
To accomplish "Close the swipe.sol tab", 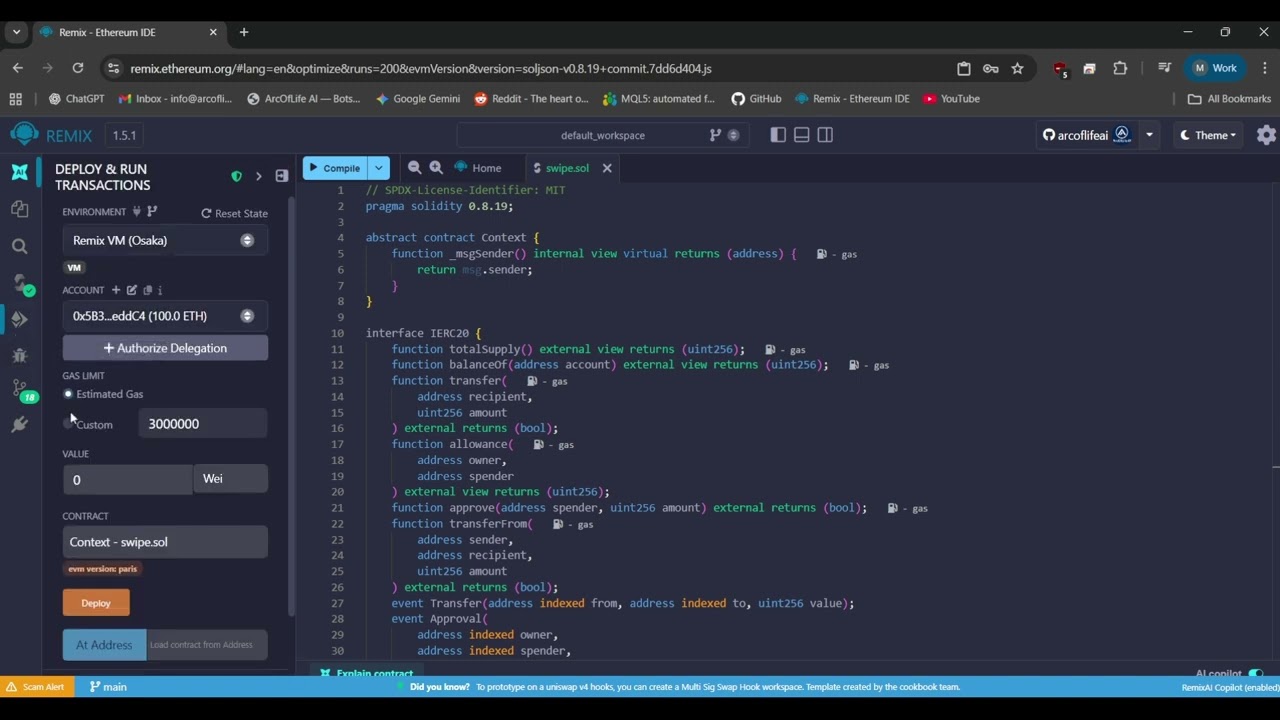I will [607, 168].
